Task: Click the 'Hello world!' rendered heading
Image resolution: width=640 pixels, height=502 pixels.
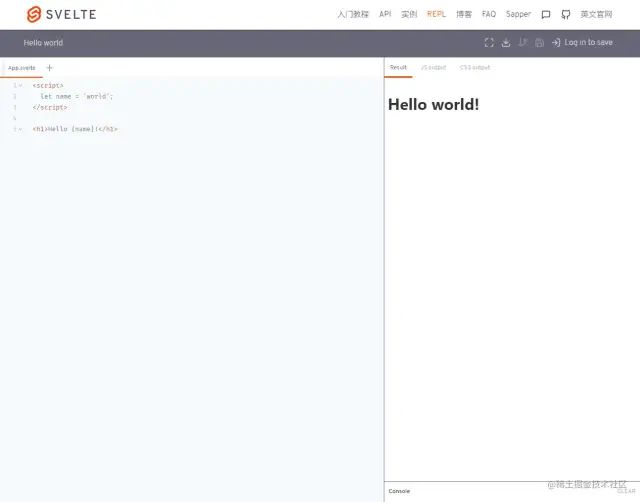Action: coord(433,104)
